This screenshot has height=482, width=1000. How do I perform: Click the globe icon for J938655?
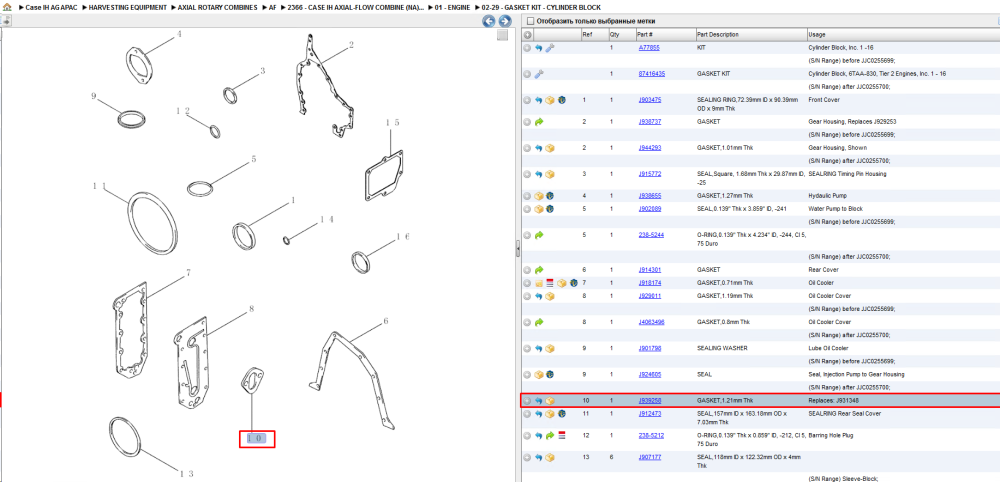pyautogui.click(x=550, y=196)
